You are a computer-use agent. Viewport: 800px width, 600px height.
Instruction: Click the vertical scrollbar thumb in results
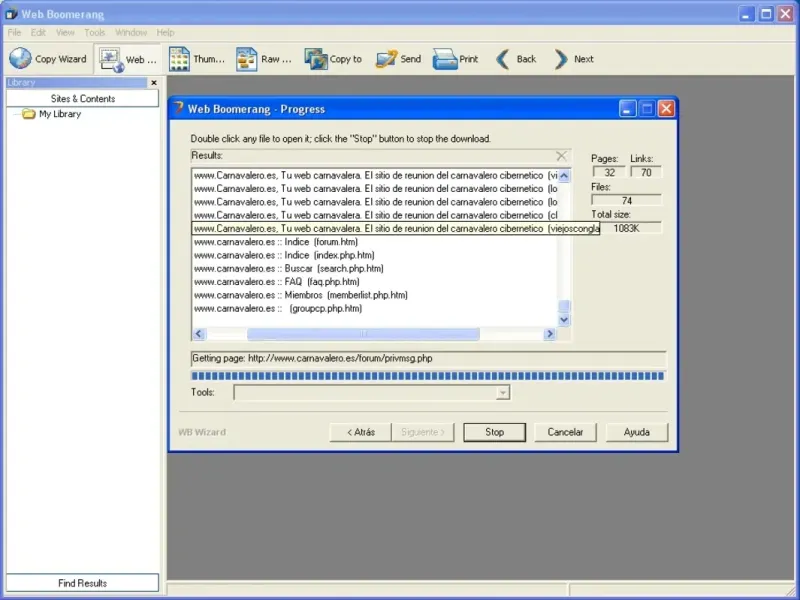[564, 306]
